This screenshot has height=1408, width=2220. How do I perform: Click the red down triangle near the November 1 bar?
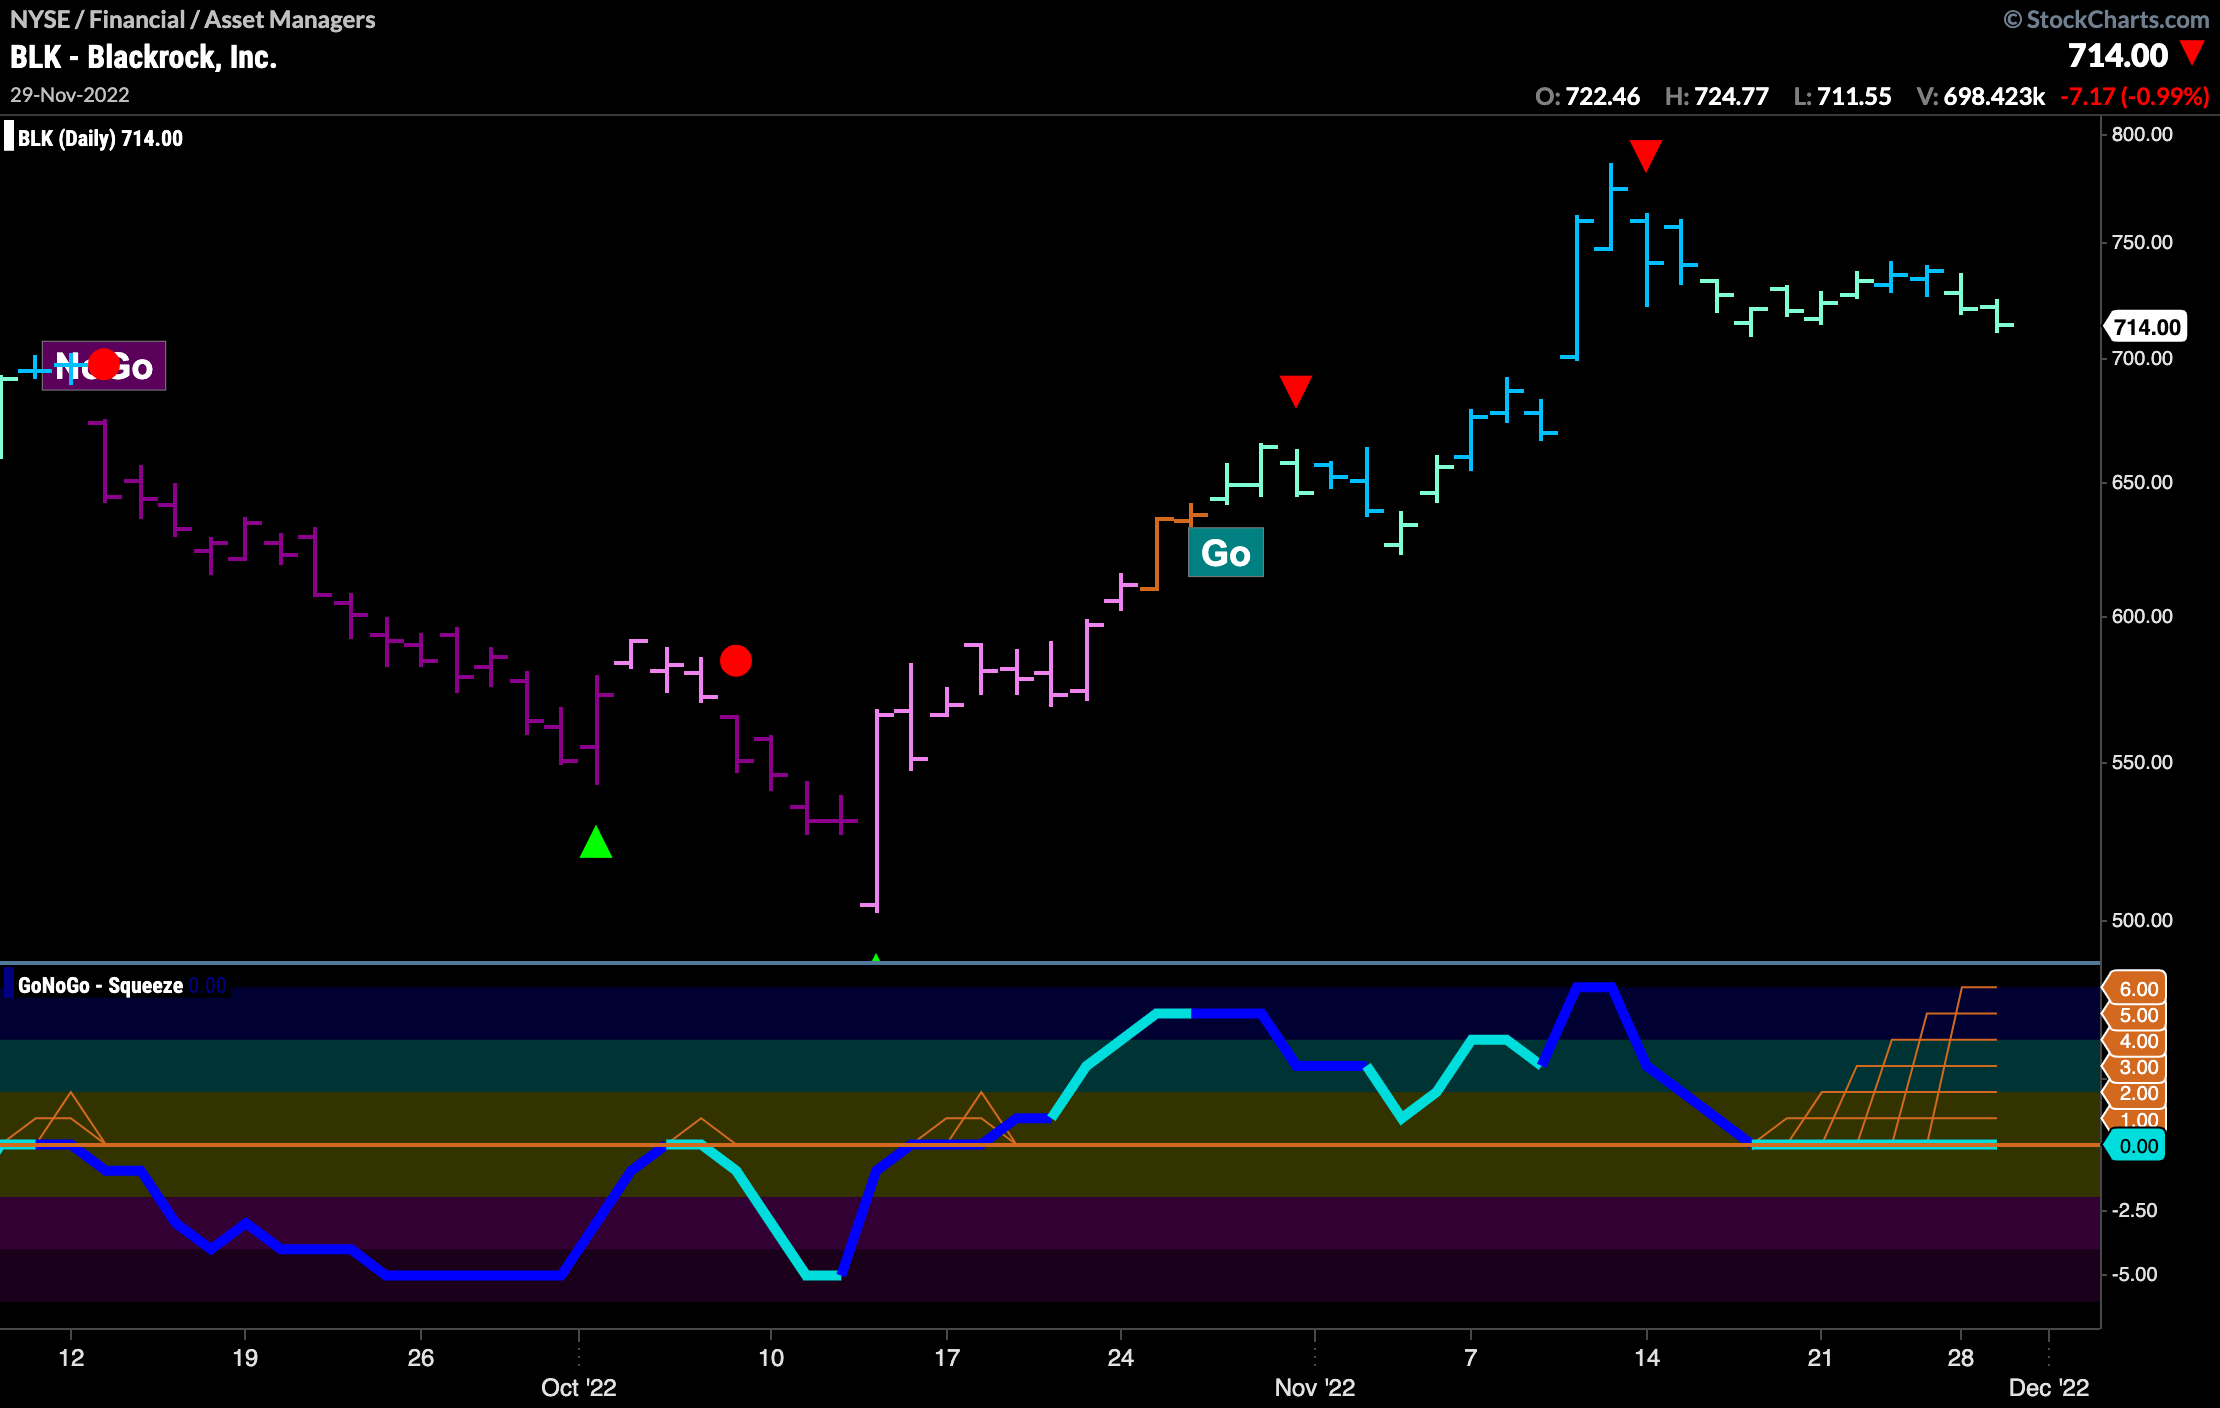pos(1295,391)
